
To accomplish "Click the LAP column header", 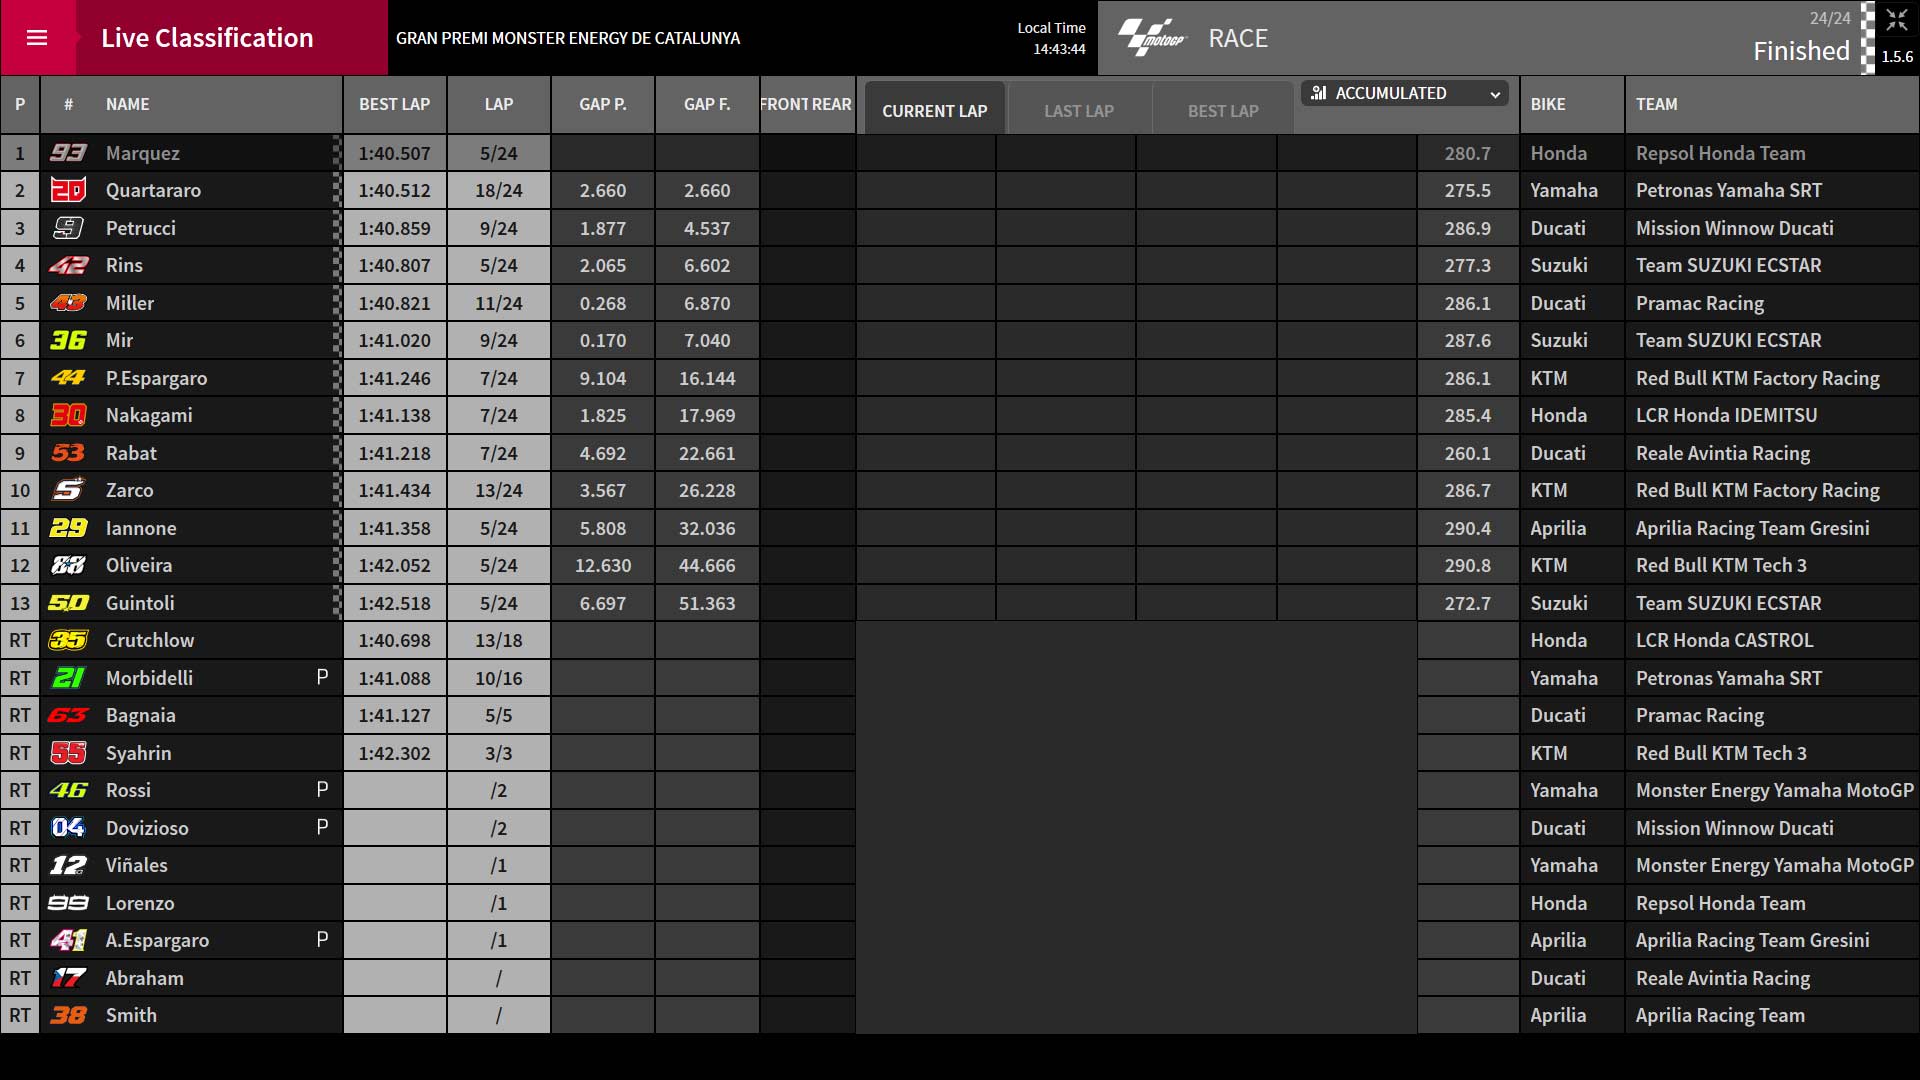I will pyautogui.click(x=498, y=104).
